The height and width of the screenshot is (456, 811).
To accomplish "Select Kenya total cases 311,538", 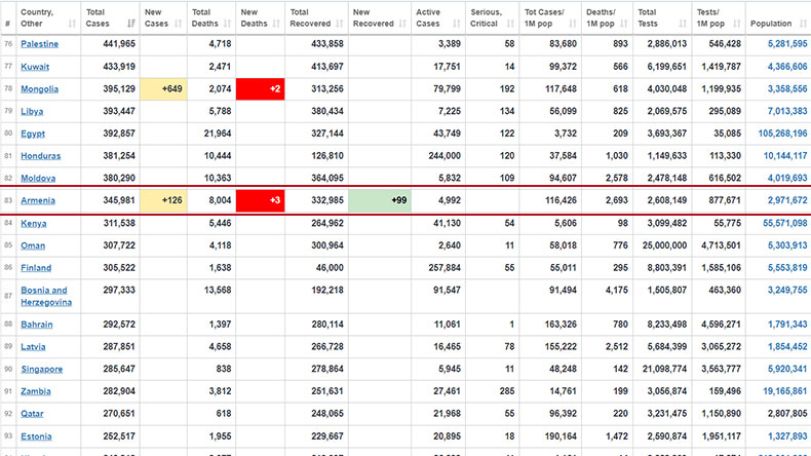I will (119, 223).
